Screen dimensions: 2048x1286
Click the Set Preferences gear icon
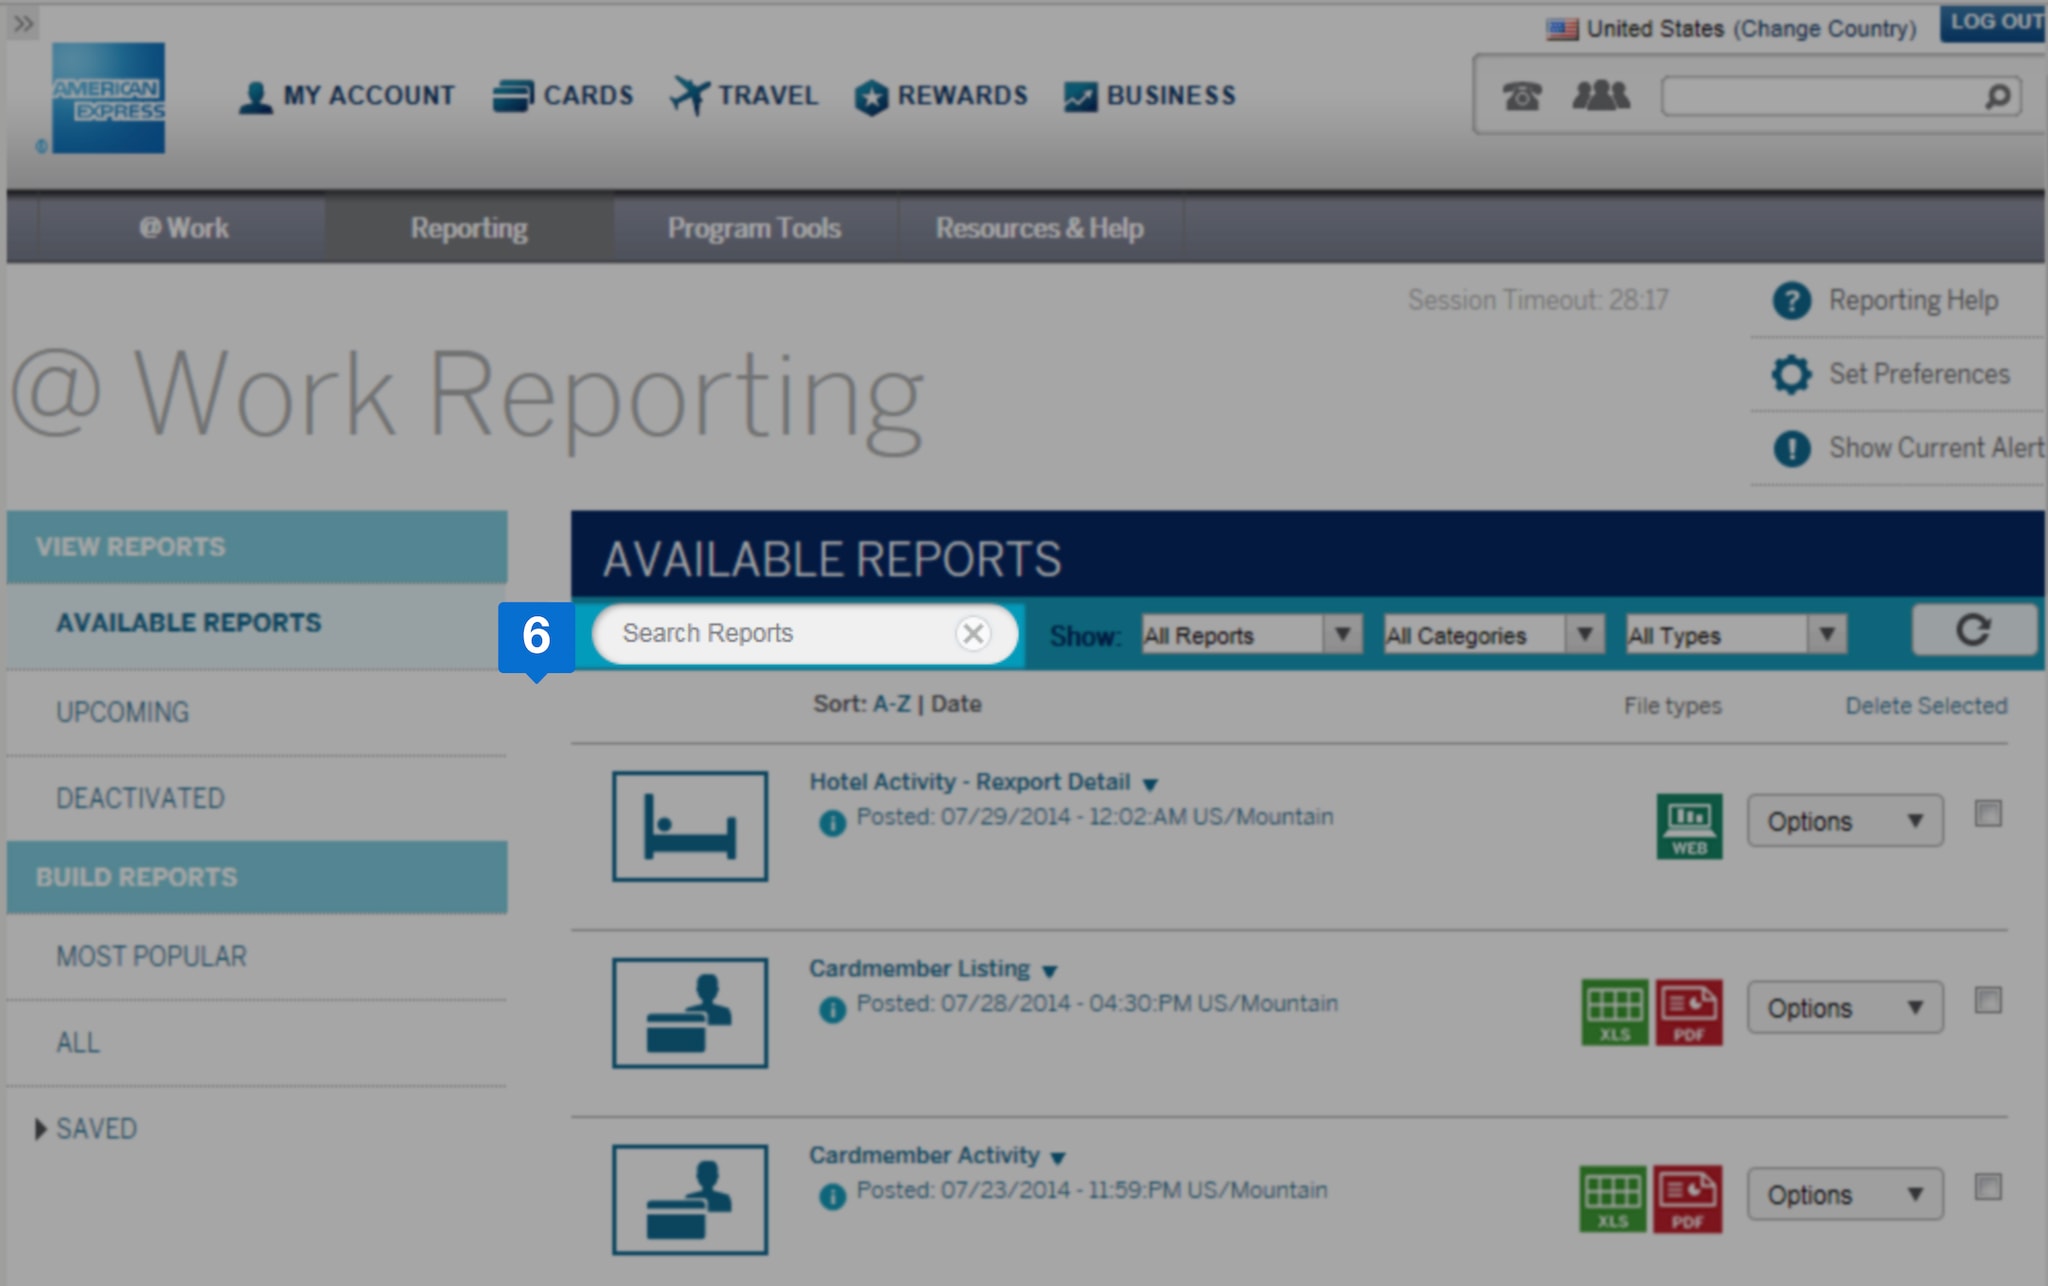1792,374
